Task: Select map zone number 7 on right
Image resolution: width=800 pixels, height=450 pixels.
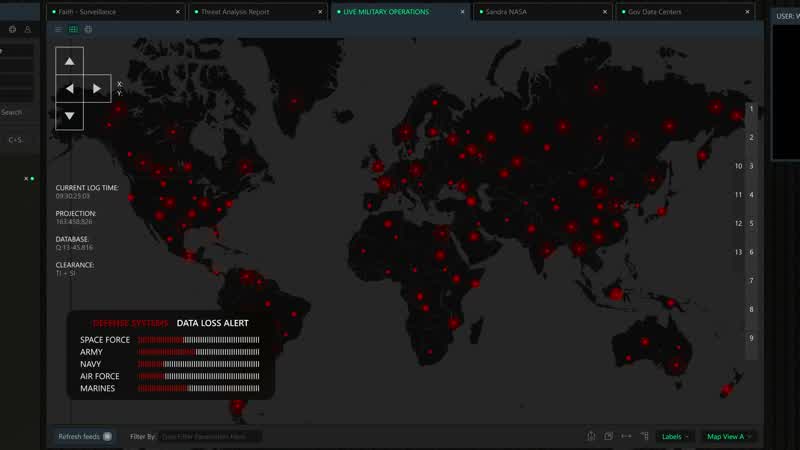Action: pyautogui.click(x=751, y=281)
